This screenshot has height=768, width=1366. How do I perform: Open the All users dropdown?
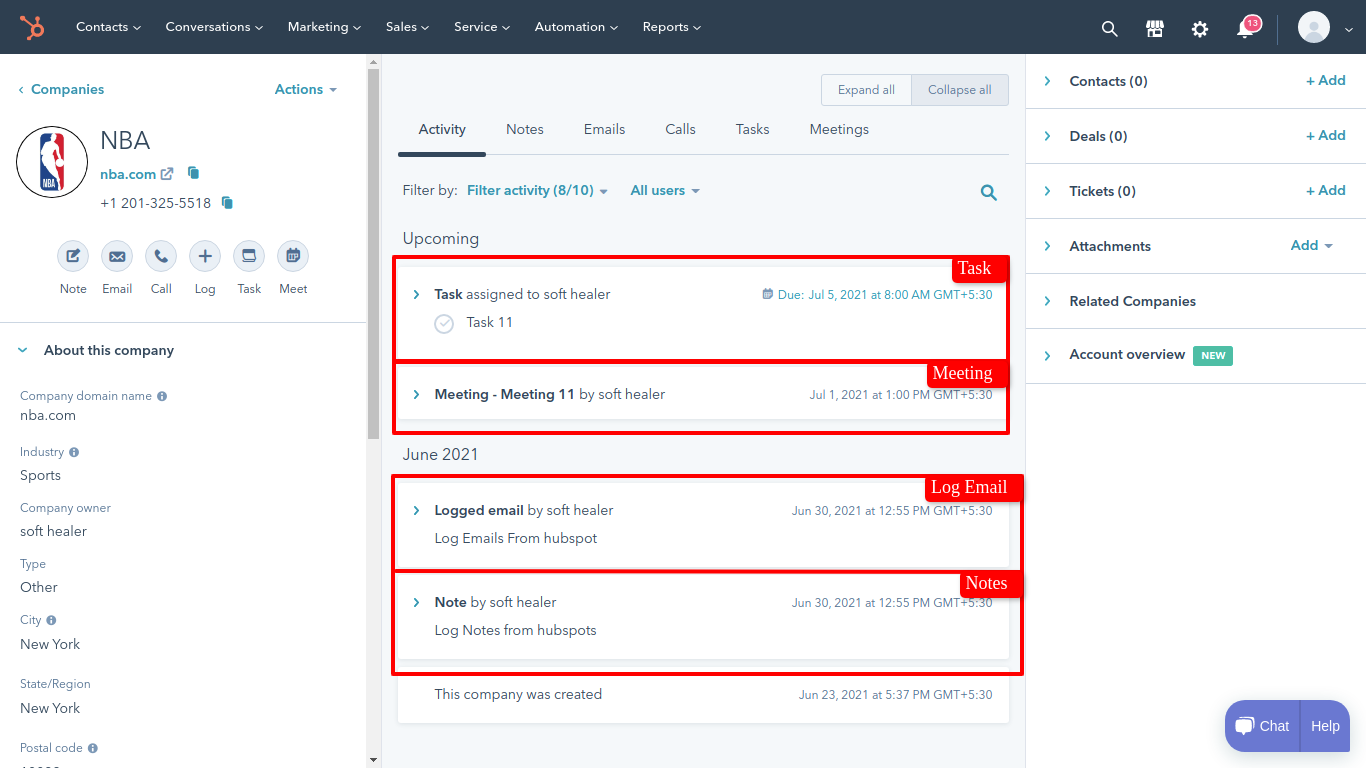tap(665, 190)
